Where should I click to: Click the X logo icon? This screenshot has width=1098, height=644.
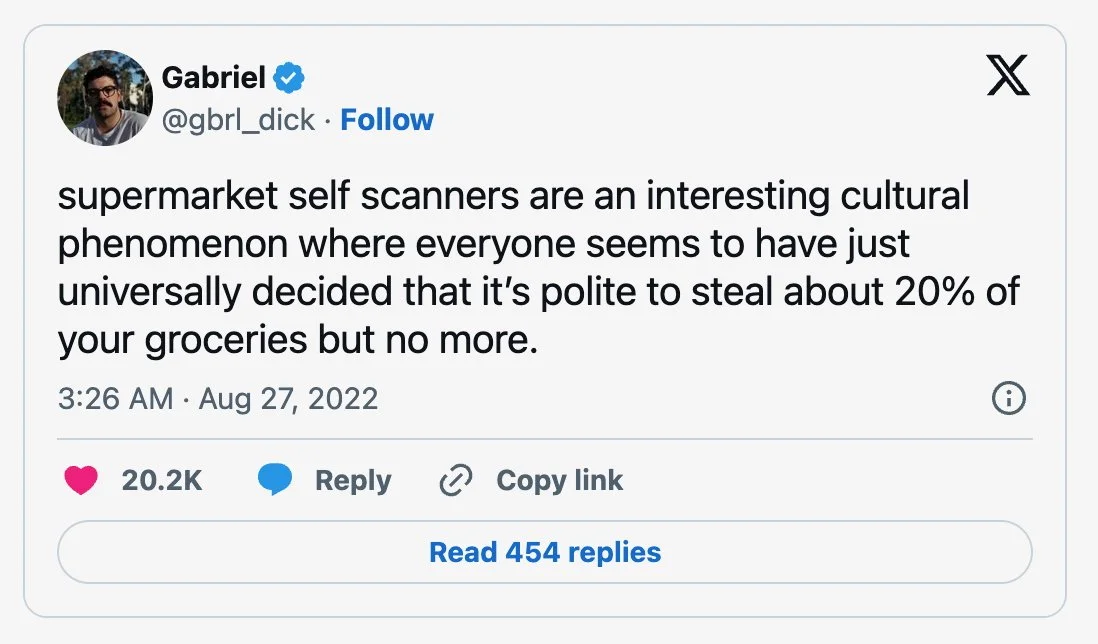1008,74
